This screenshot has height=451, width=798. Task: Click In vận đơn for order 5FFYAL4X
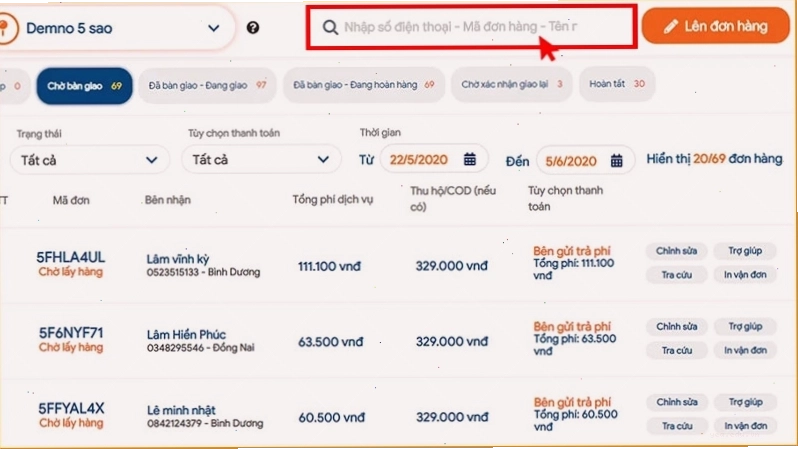pyautogui.click(x=745, y=426)
